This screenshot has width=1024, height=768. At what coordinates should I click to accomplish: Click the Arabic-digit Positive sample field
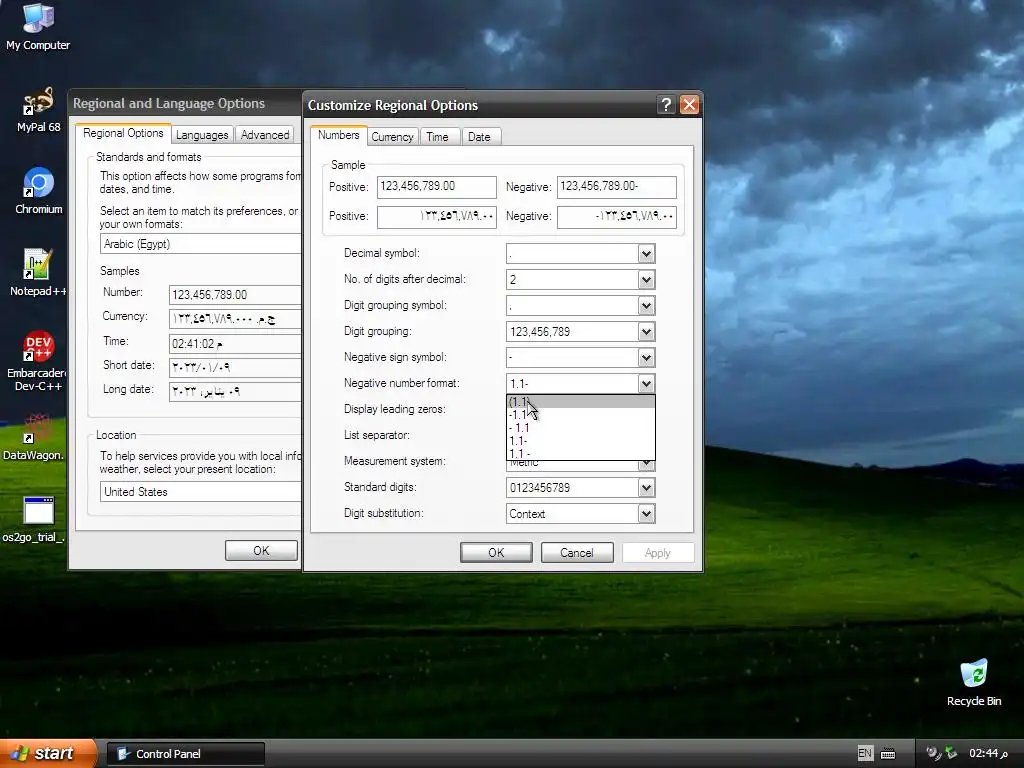[x=436, y=217]
